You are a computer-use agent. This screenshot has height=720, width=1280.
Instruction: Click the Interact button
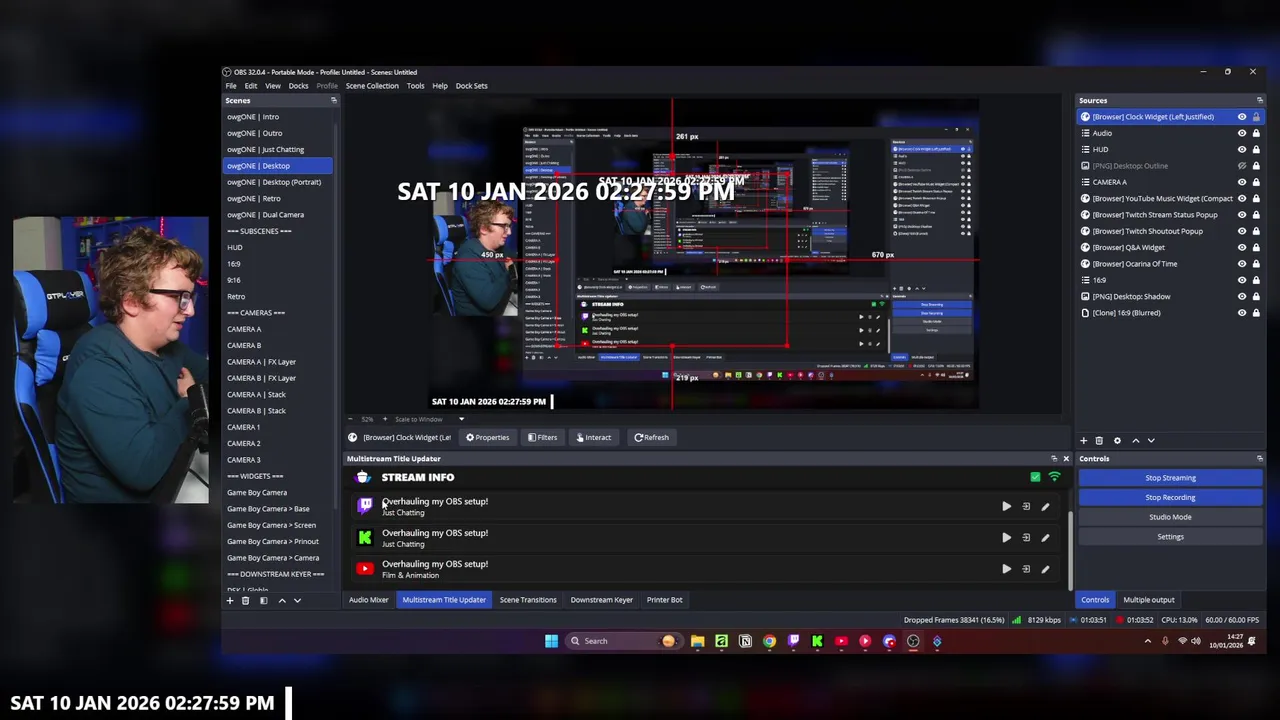(x=593, y=437)
